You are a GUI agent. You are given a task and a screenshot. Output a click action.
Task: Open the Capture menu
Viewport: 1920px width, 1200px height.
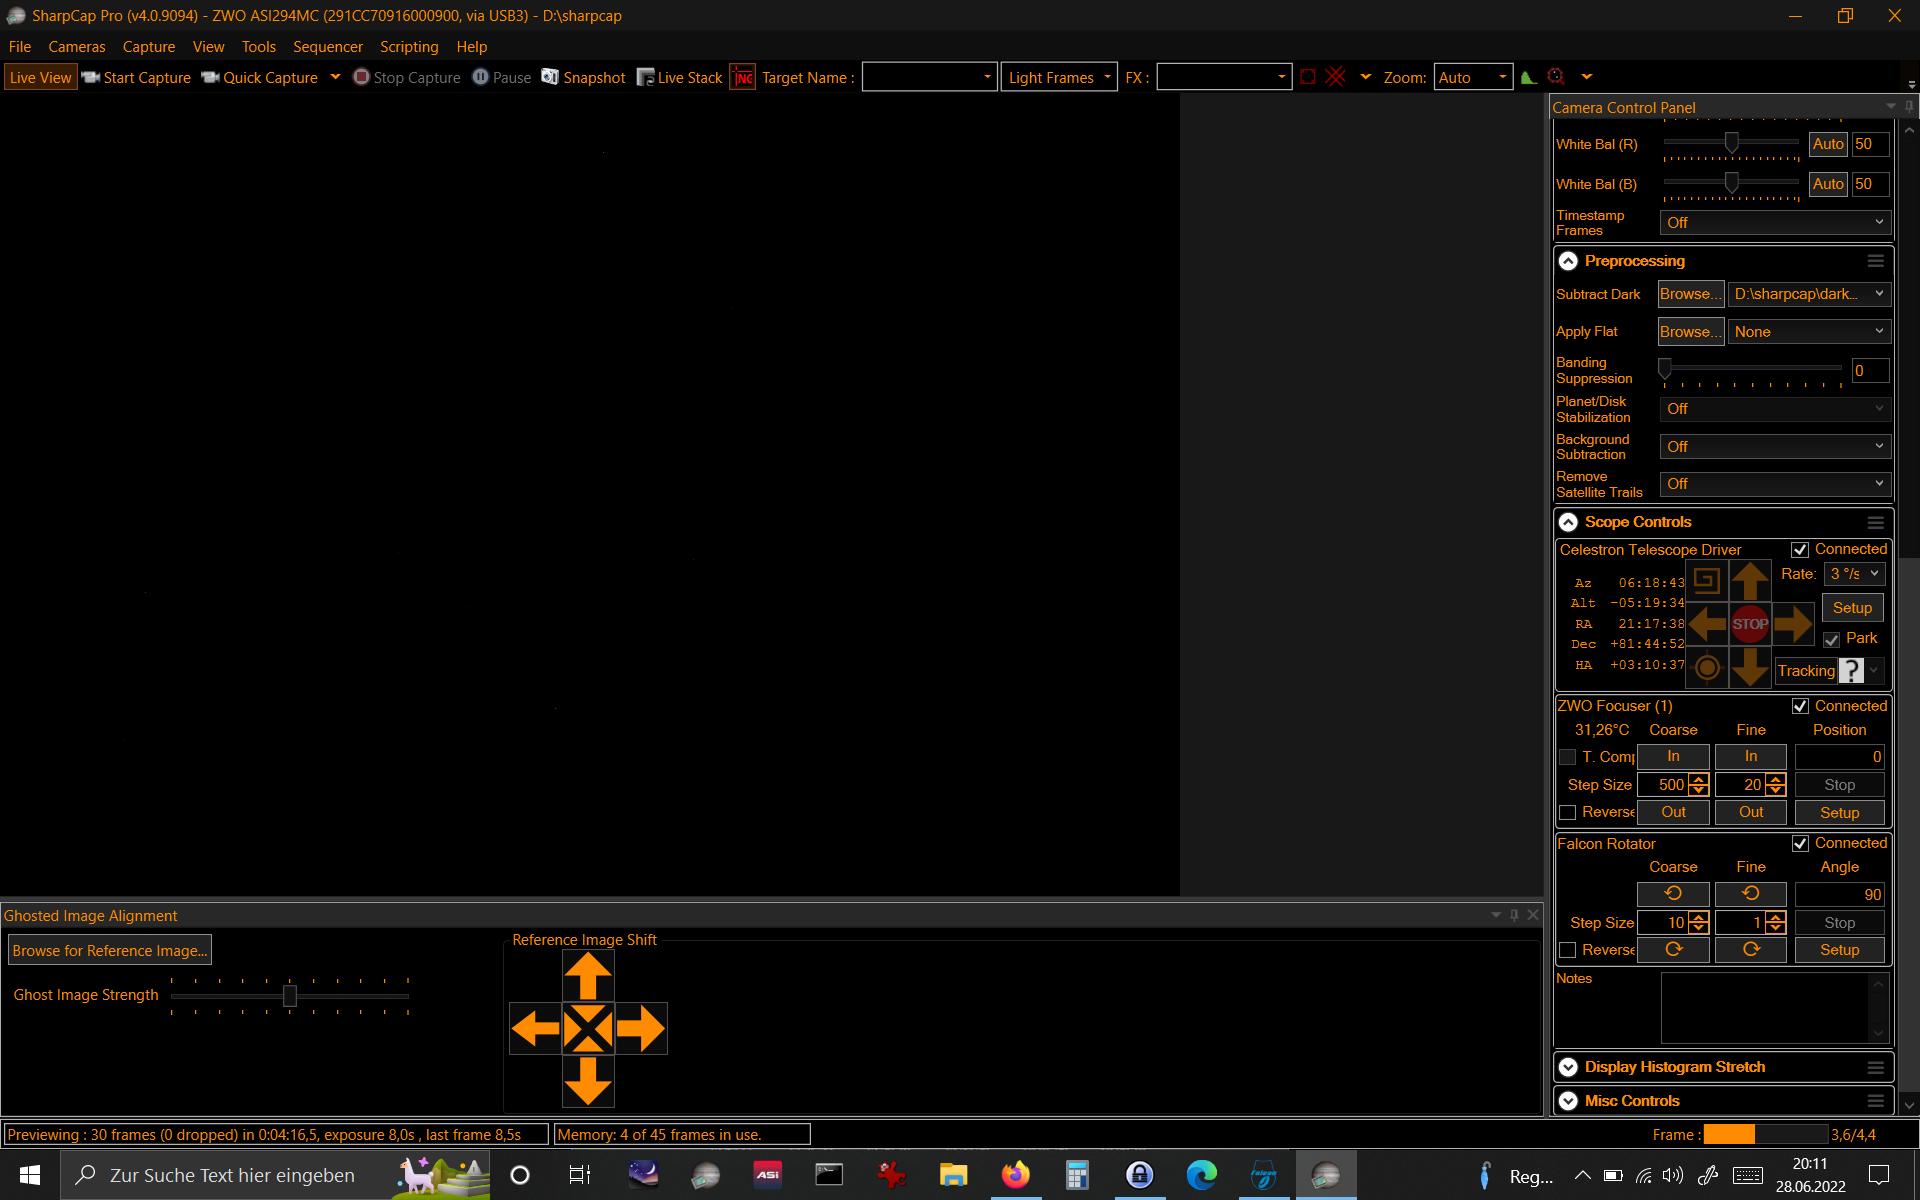[x=149, y=47]
